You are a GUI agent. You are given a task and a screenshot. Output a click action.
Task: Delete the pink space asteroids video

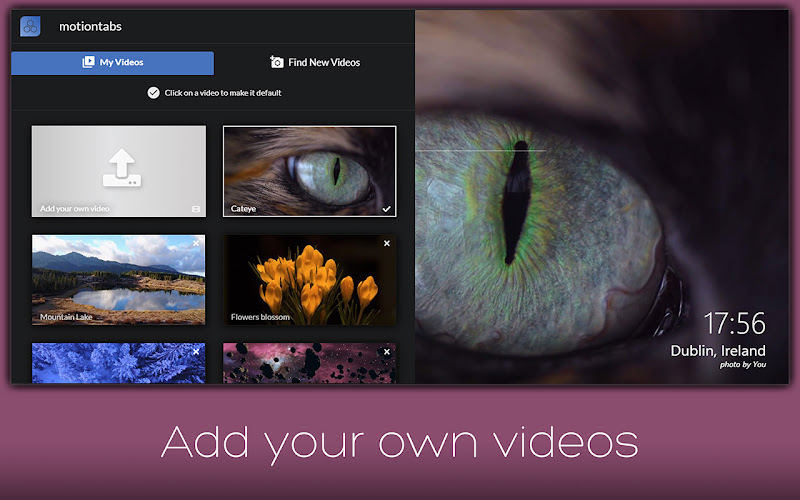pyautogui.click(x=387, y=352)
